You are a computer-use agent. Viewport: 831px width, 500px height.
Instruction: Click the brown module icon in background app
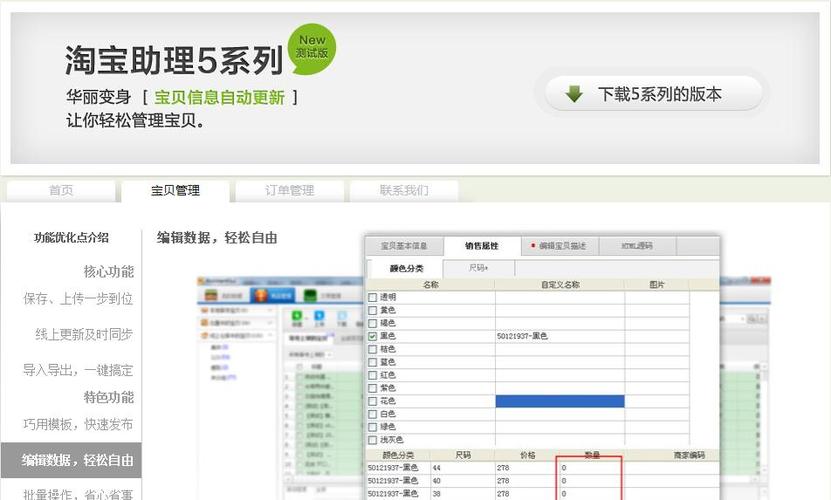(x=211, y=295)
